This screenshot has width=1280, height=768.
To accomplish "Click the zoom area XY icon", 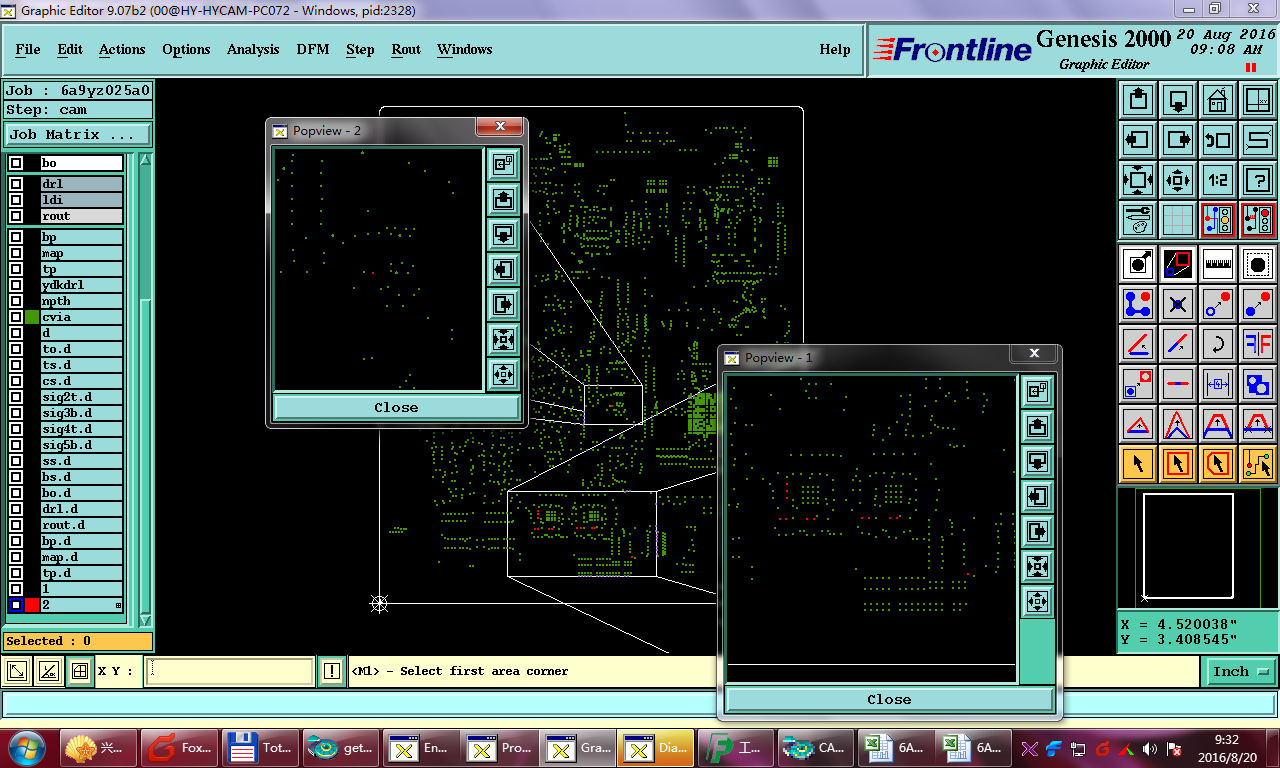I will 1258,100.
